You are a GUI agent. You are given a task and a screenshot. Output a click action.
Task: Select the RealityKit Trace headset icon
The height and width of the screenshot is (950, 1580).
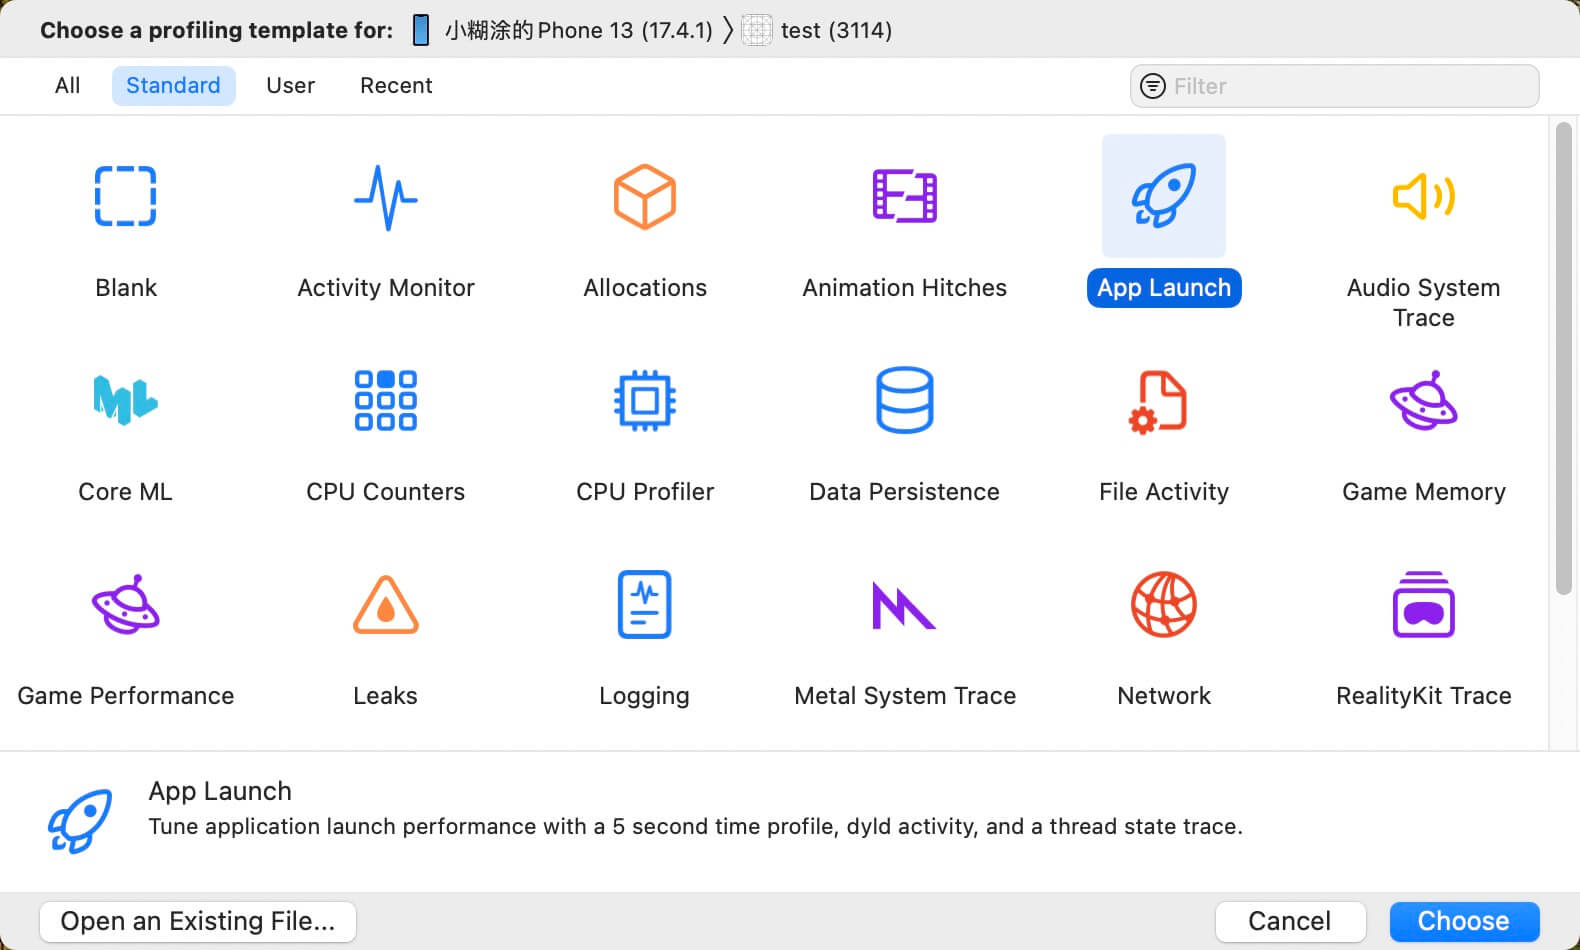(x=1424, y=604)
